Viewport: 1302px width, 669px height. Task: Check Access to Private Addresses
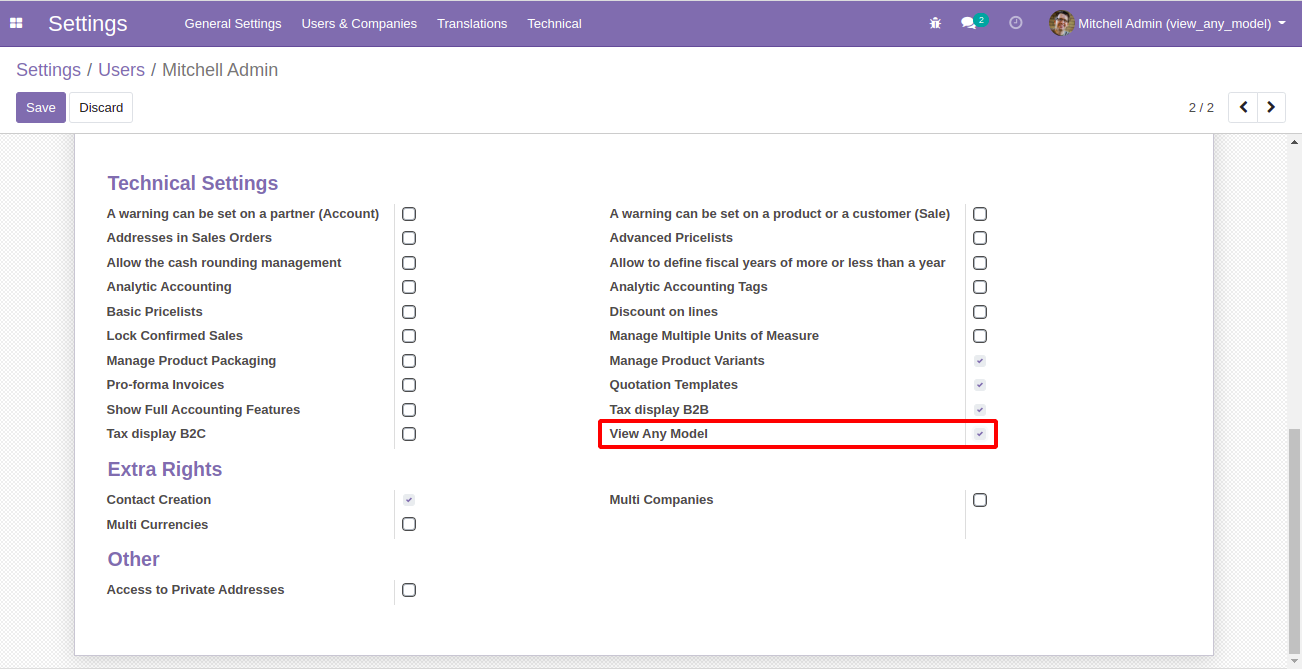tap(409, 590)
